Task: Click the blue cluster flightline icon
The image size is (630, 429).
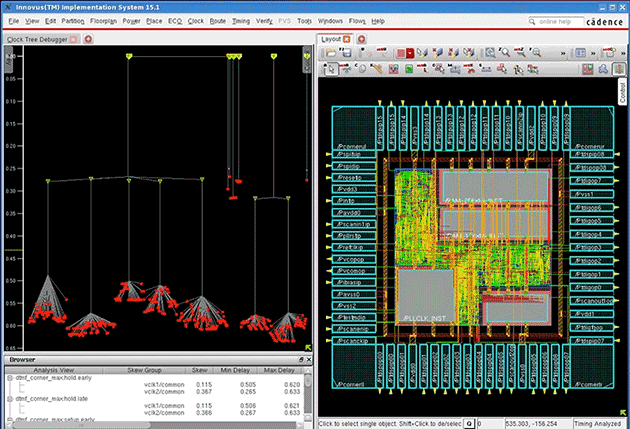Action: click(x=603, y=69)
